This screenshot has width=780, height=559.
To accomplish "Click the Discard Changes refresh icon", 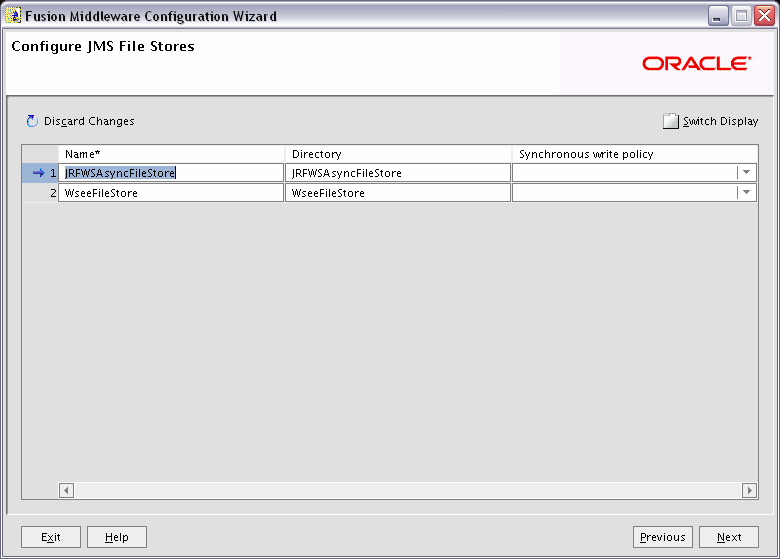I will [x=32, y=121].
